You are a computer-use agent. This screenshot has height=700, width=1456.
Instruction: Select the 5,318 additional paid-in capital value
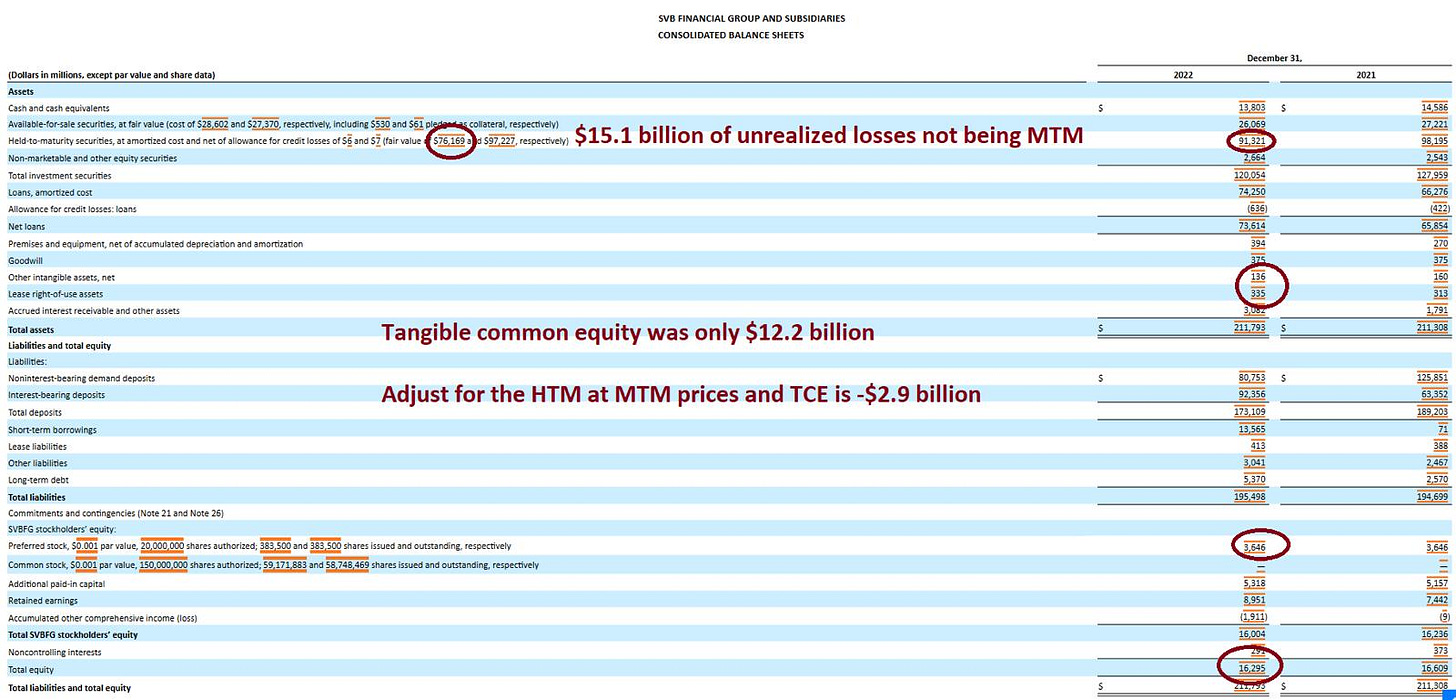(x=1254, y=583)
